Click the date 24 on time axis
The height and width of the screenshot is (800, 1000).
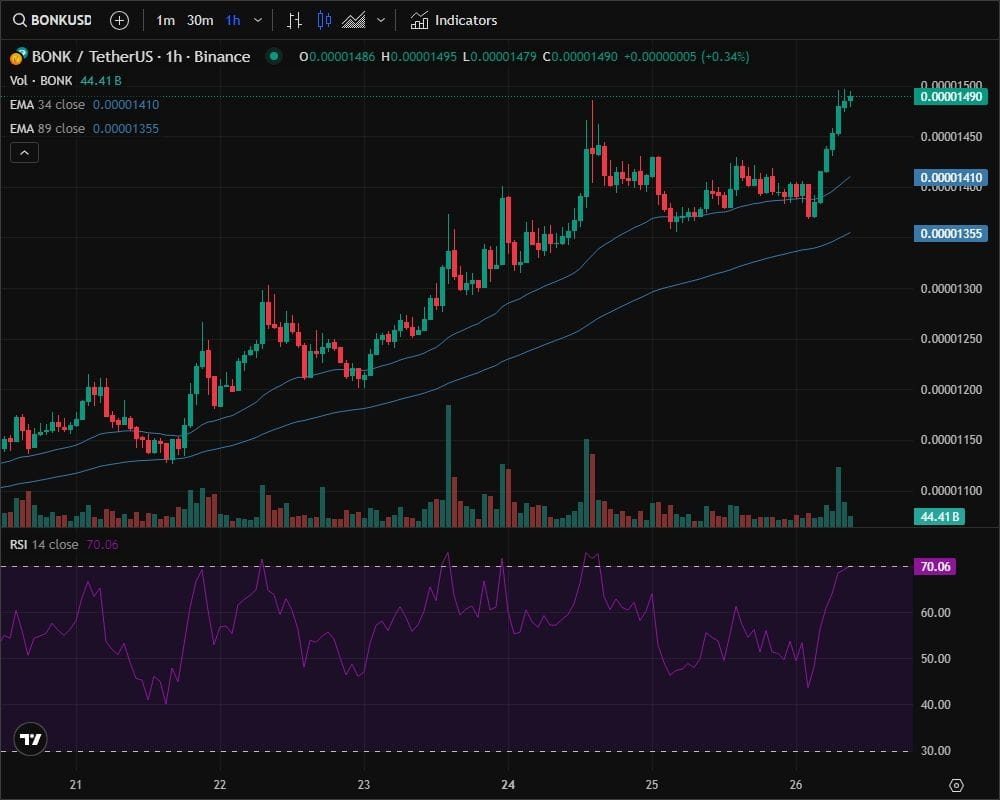508,785
